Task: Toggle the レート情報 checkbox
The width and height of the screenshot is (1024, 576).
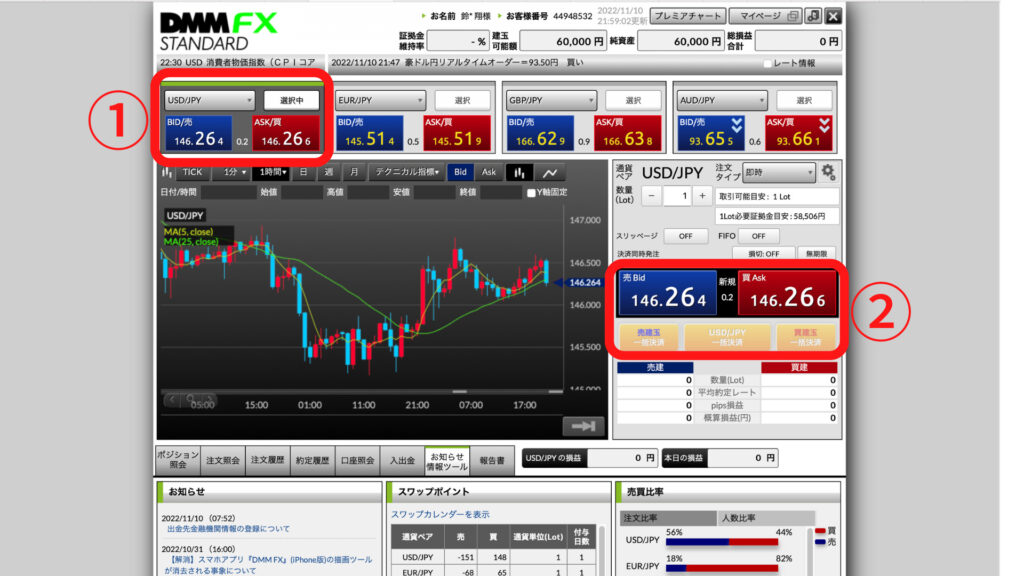Action: coord(767,63)
